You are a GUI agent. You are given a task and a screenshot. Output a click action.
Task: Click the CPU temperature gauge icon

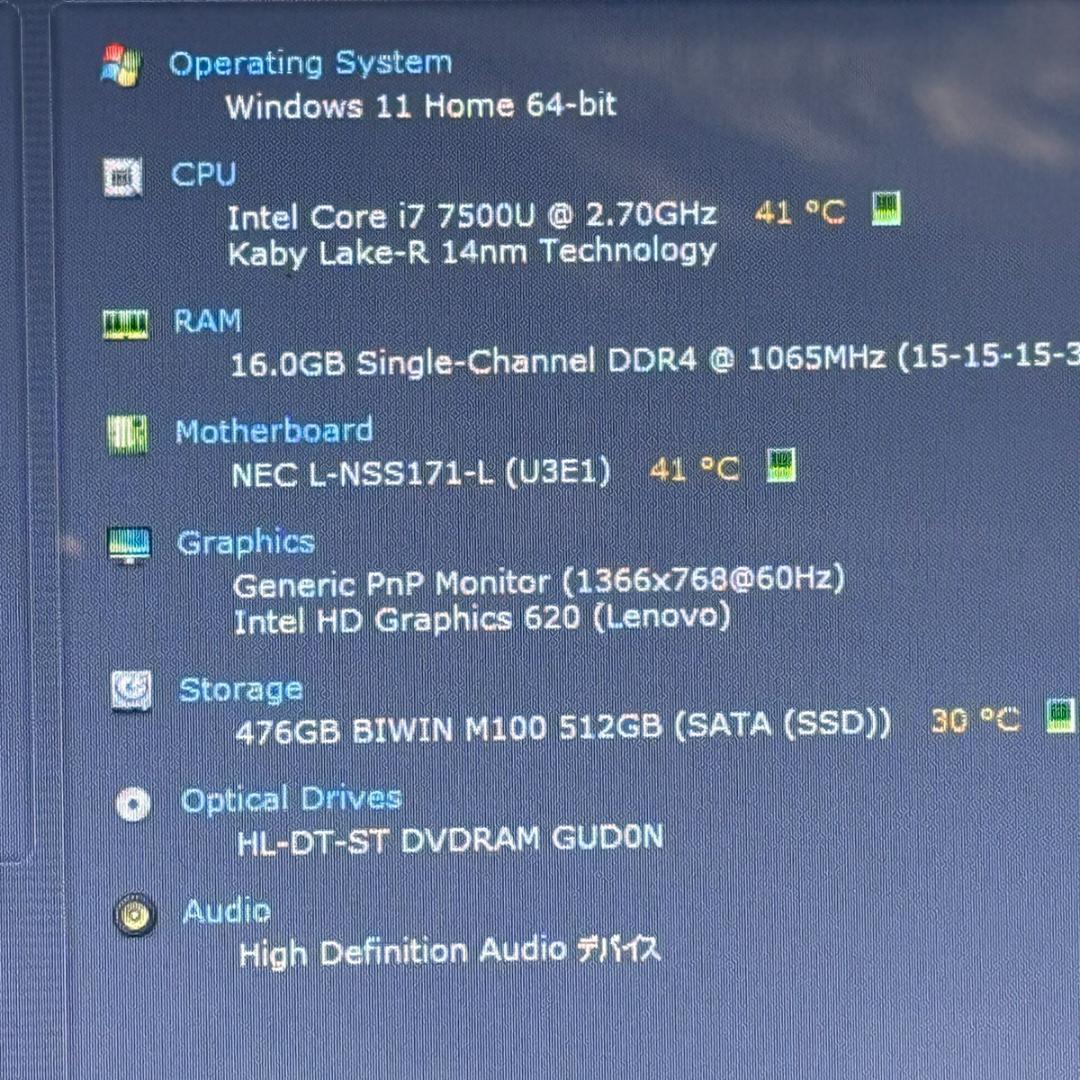pos(886,209)
